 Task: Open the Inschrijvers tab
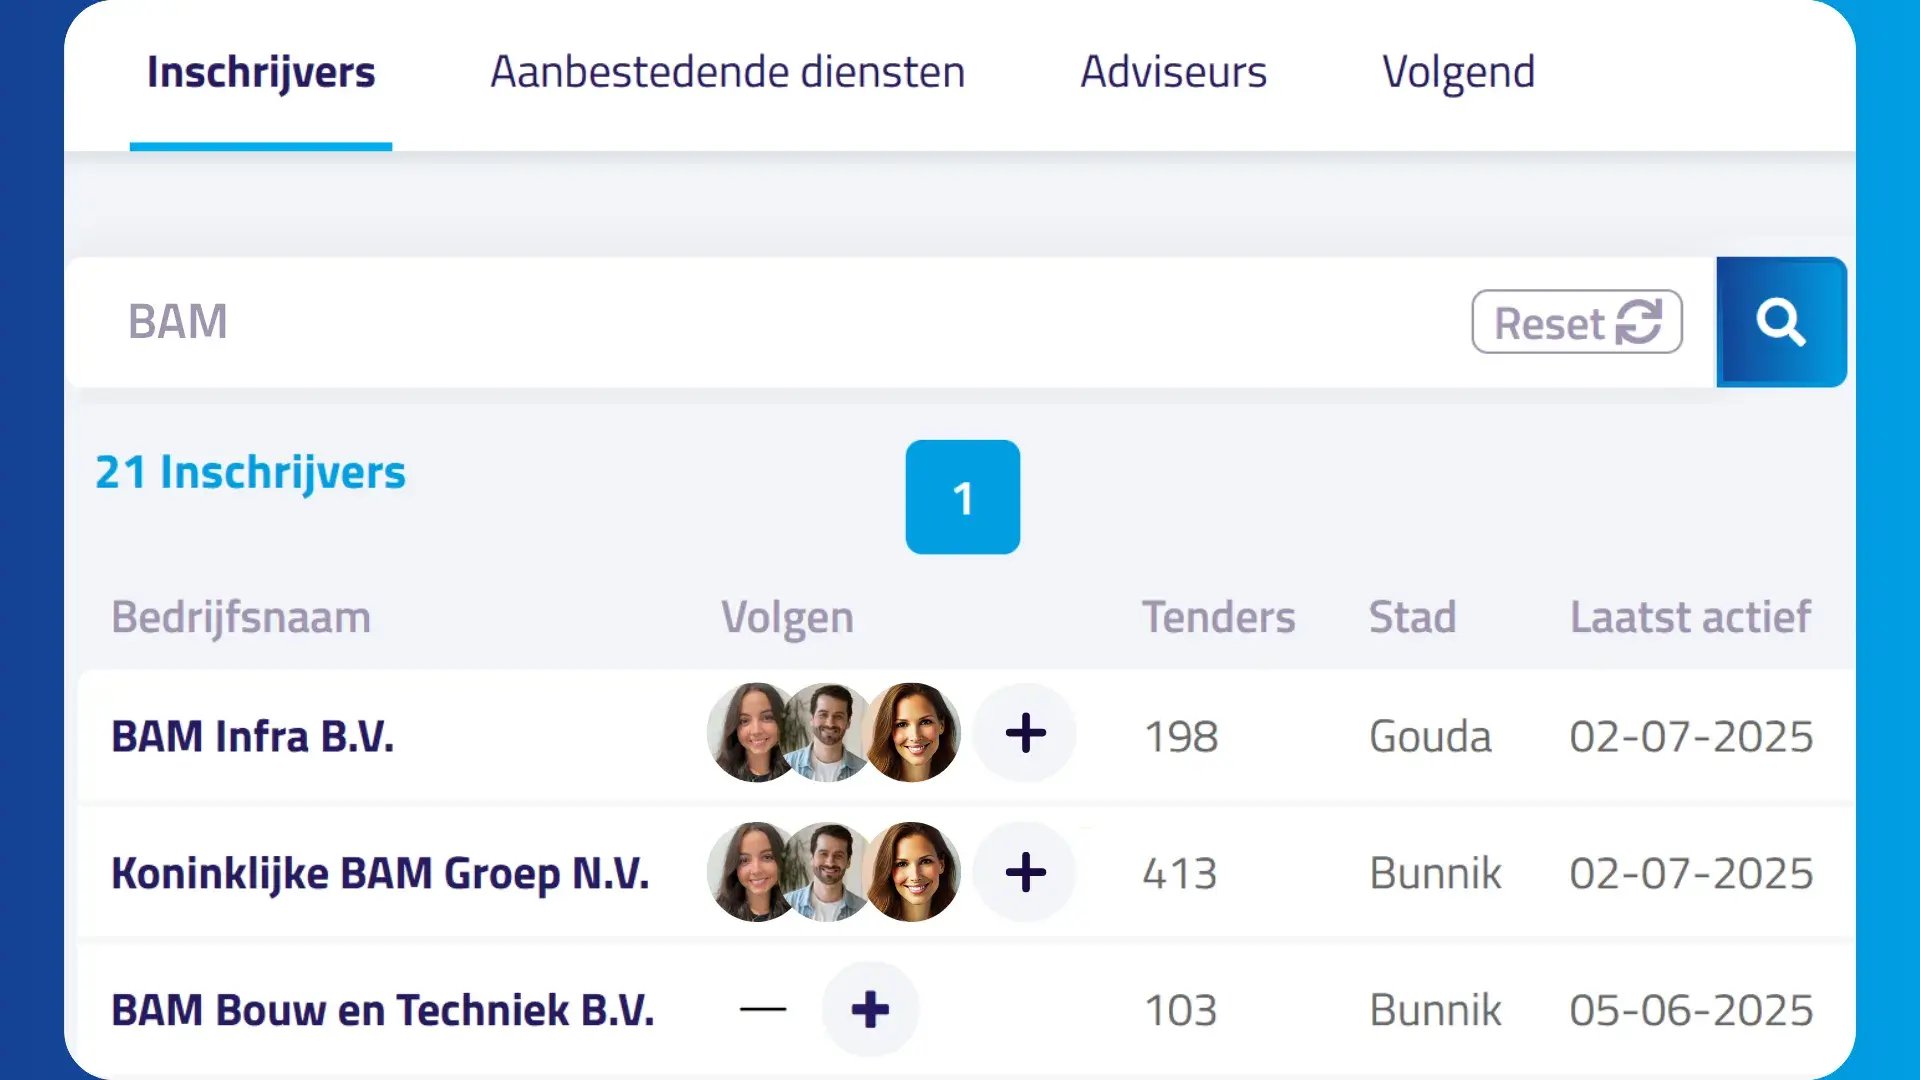click(261, 72)
